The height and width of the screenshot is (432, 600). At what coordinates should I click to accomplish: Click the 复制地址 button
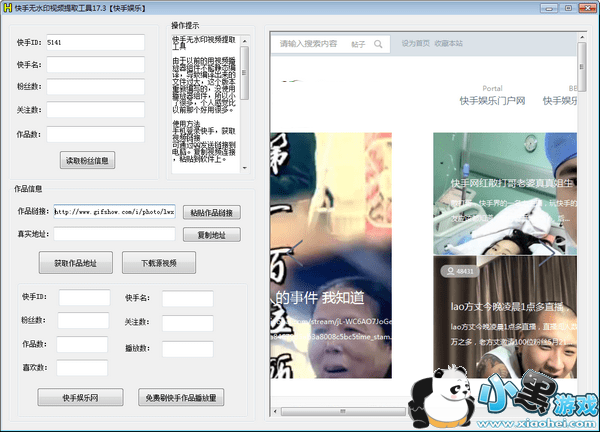click(212, 235)
